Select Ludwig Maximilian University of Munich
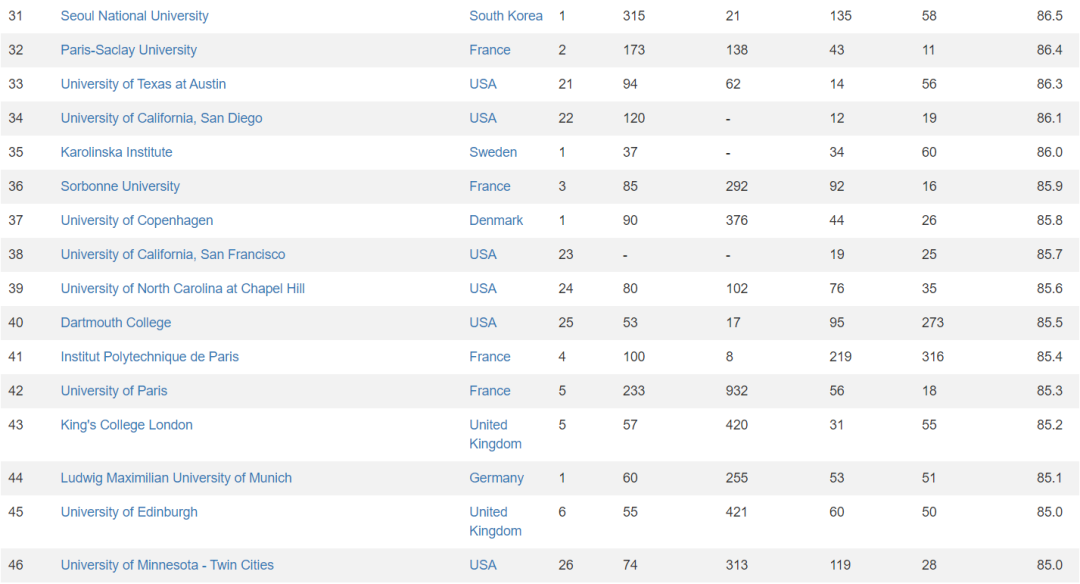The height and width of the screenshot is (584, 1080). pos(176,478)
